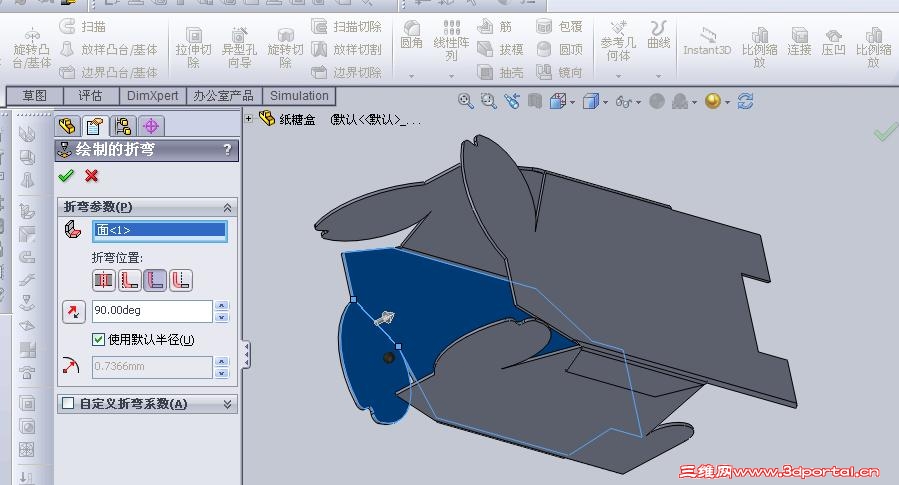Expand the 自定义折弯系数(A) section
This screenshot has height=485, width=899.
tap(227, 404)
